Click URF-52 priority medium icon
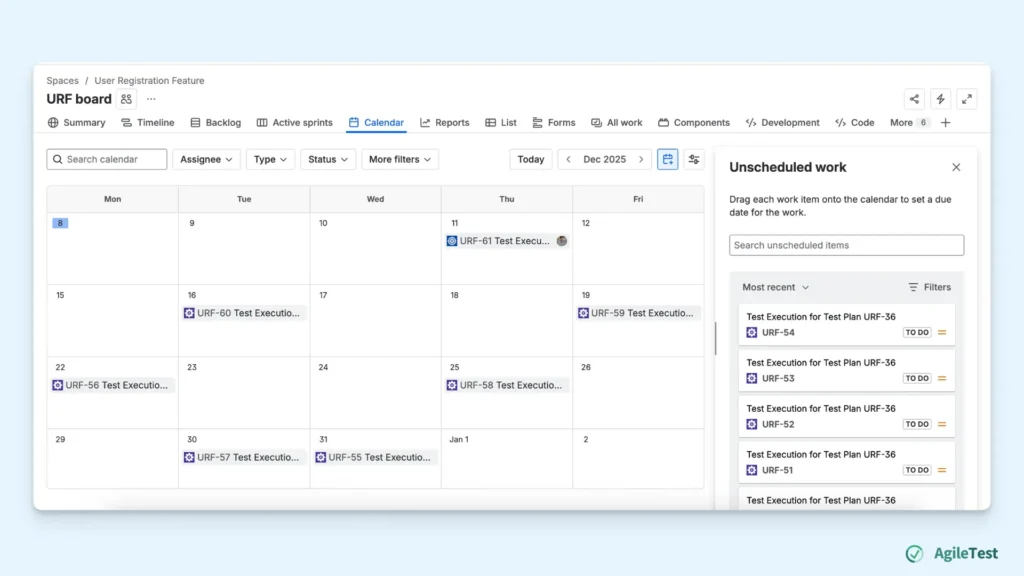1024x576 pixels. pyautogui.click(x=942, y=424)
